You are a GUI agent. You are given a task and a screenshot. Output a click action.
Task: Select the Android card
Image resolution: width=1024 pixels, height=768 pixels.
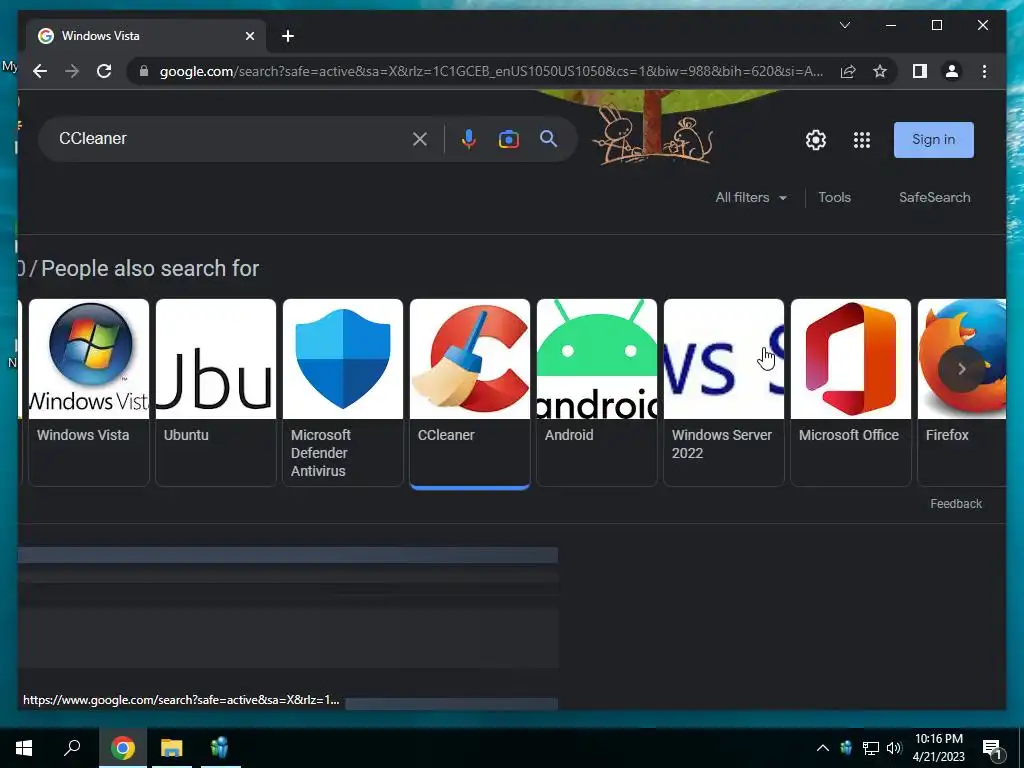coord(597,392)
